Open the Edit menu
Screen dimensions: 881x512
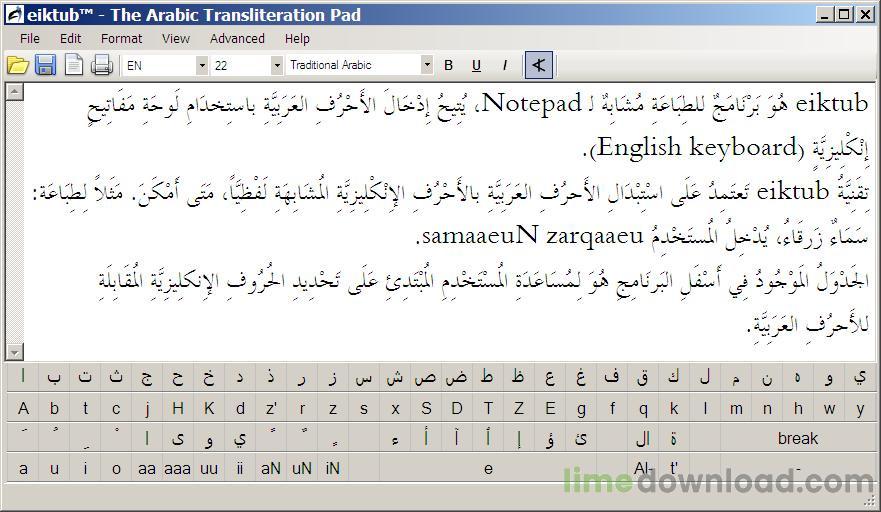click(x=71, y=39)
